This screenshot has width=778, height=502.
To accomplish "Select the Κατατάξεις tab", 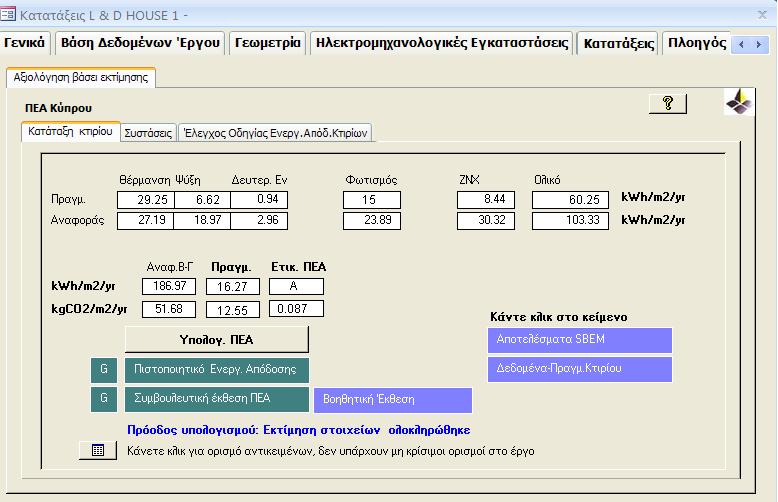I will coord(619,44).
